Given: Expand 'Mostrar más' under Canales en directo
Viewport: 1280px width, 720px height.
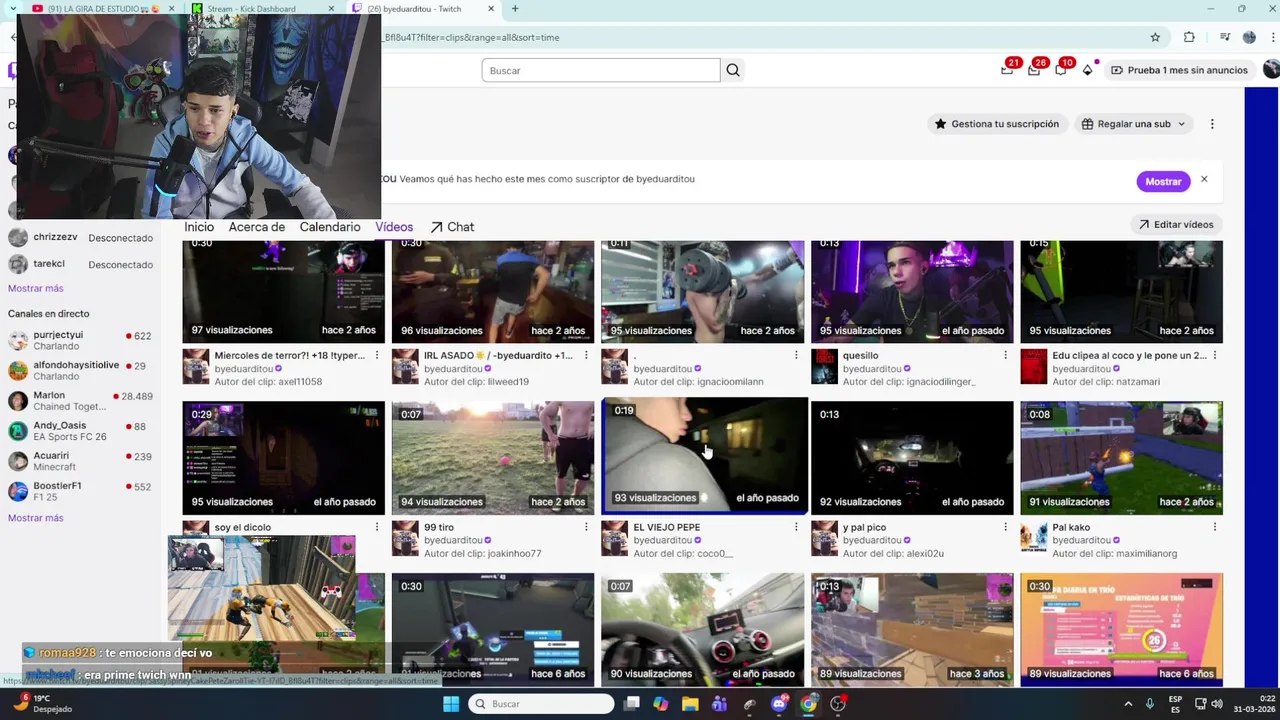Looking at the screenshot, I should (x=35, y=518).
